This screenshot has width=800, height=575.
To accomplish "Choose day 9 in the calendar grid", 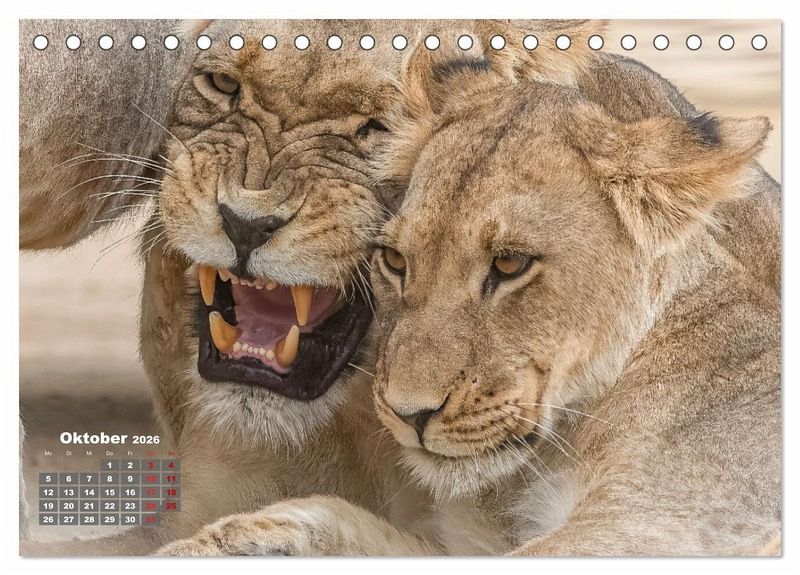I will 130,479.
